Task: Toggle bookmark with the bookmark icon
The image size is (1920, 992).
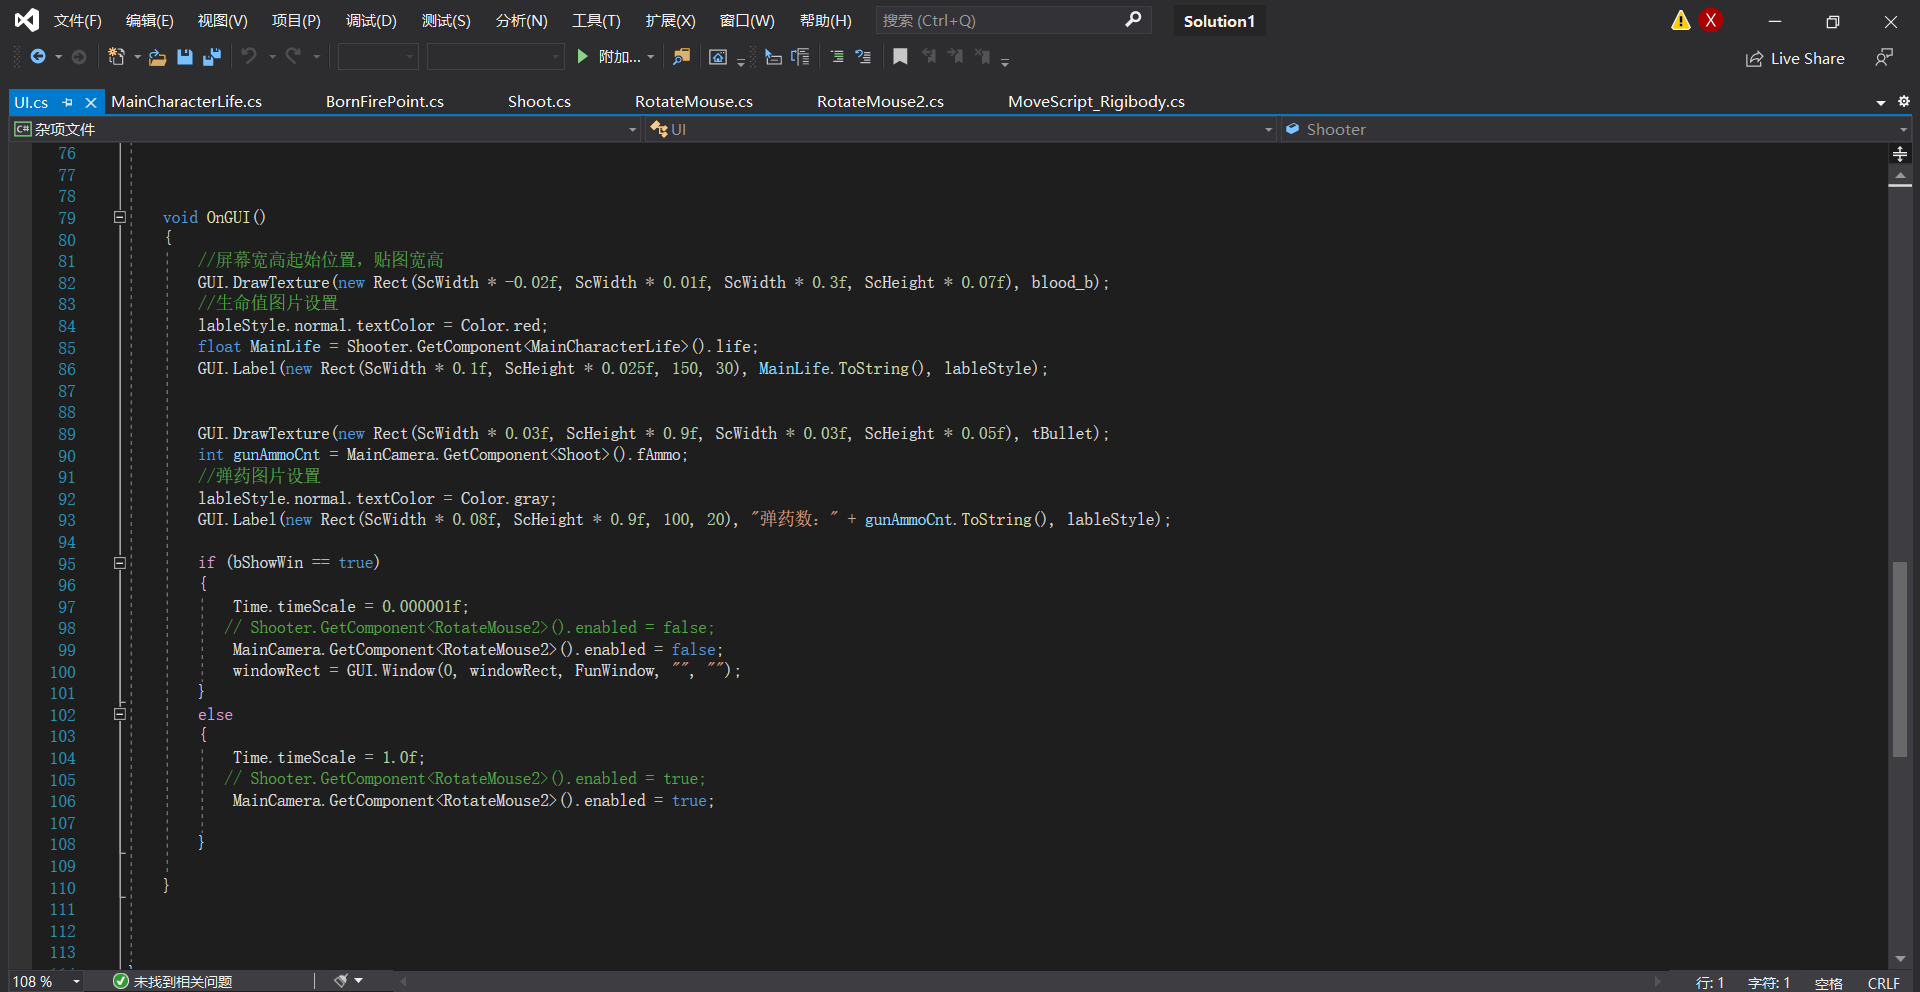Action: [900, 57]
